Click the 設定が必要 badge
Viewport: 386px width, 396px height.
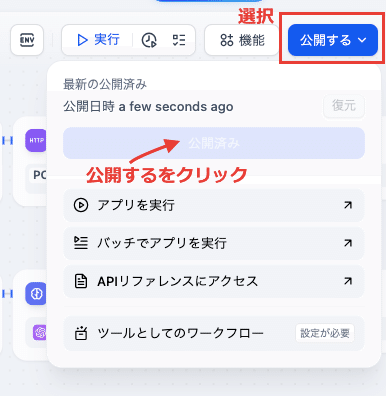point(325,333)
